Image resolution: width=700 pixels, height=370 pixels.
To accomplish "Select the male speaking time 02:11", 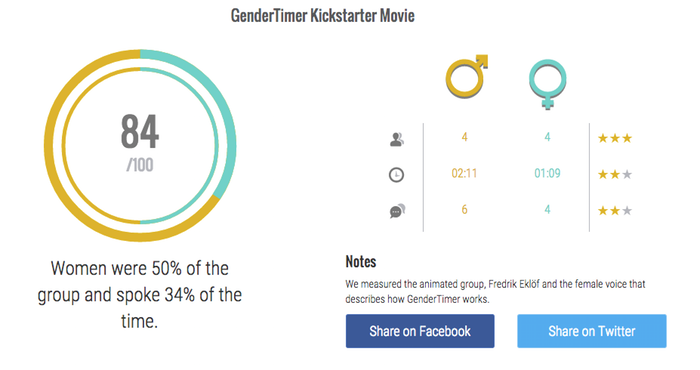I will pyautogui.click(x=464, y=173).
